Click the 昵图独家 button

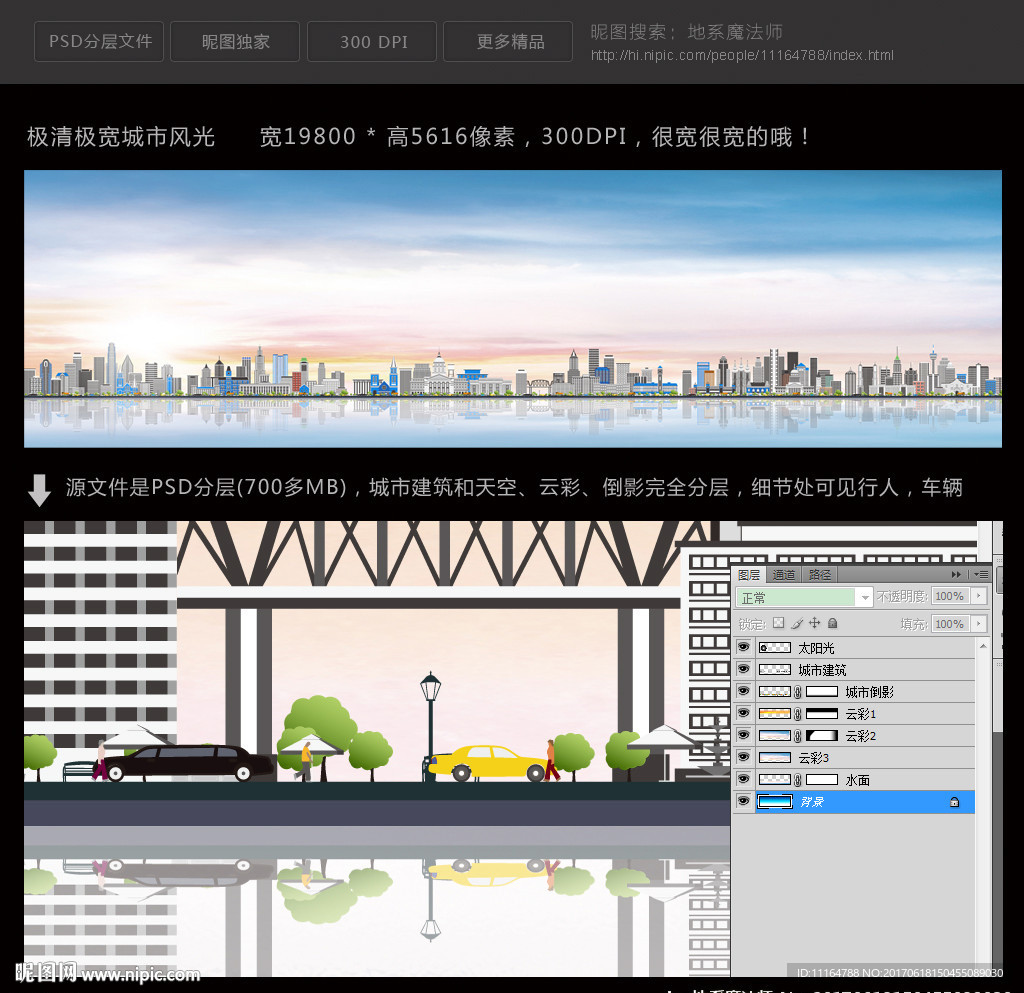[235, 41]
